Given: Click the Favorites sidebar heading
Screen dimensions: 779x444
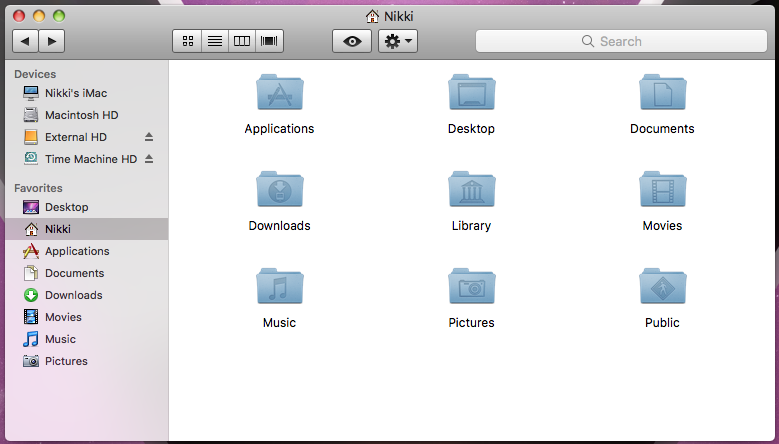Looking at the screenshot, I should [38, 188].
